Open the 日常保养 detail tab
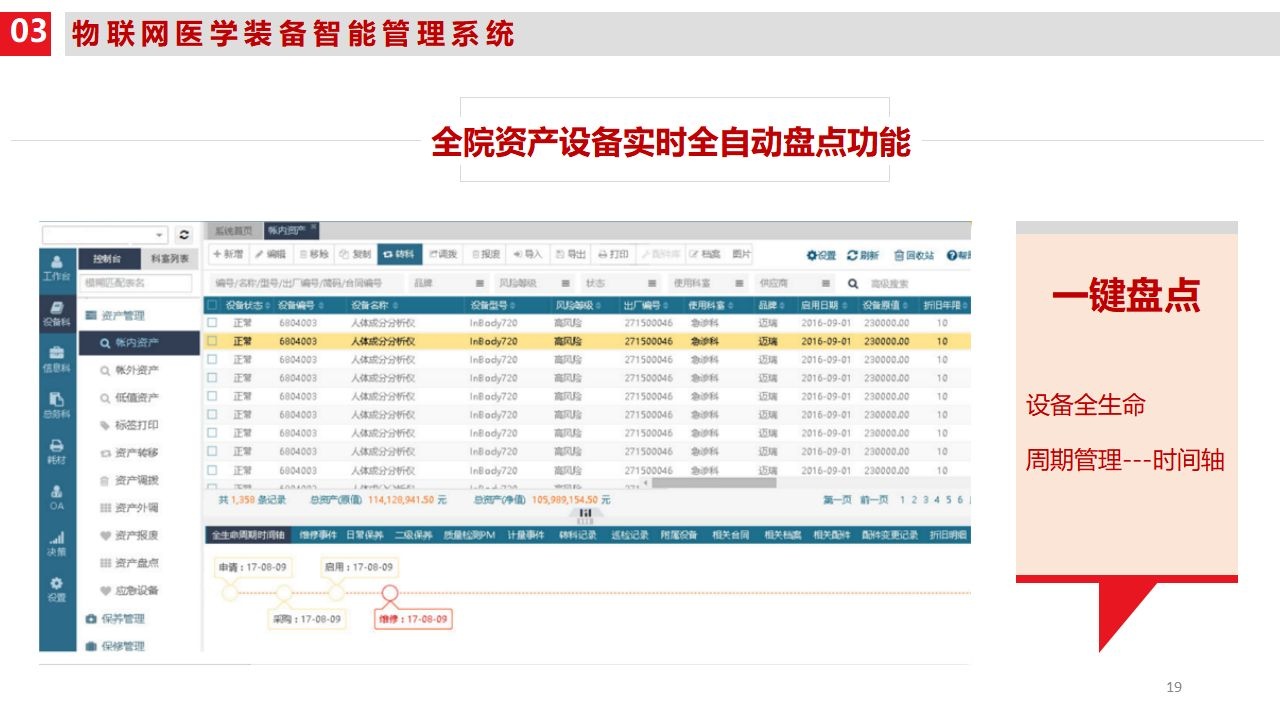 (364, 535)
